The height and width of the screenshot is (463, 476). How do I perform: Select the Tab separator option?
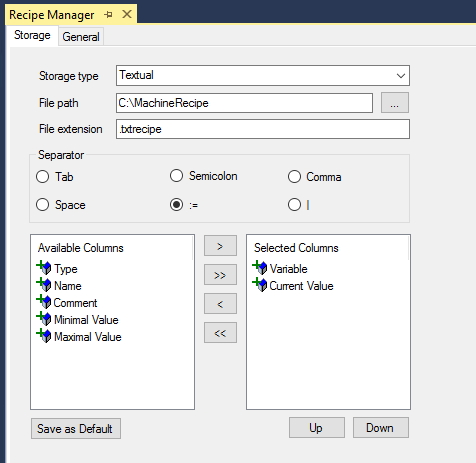tap(42, 177)
